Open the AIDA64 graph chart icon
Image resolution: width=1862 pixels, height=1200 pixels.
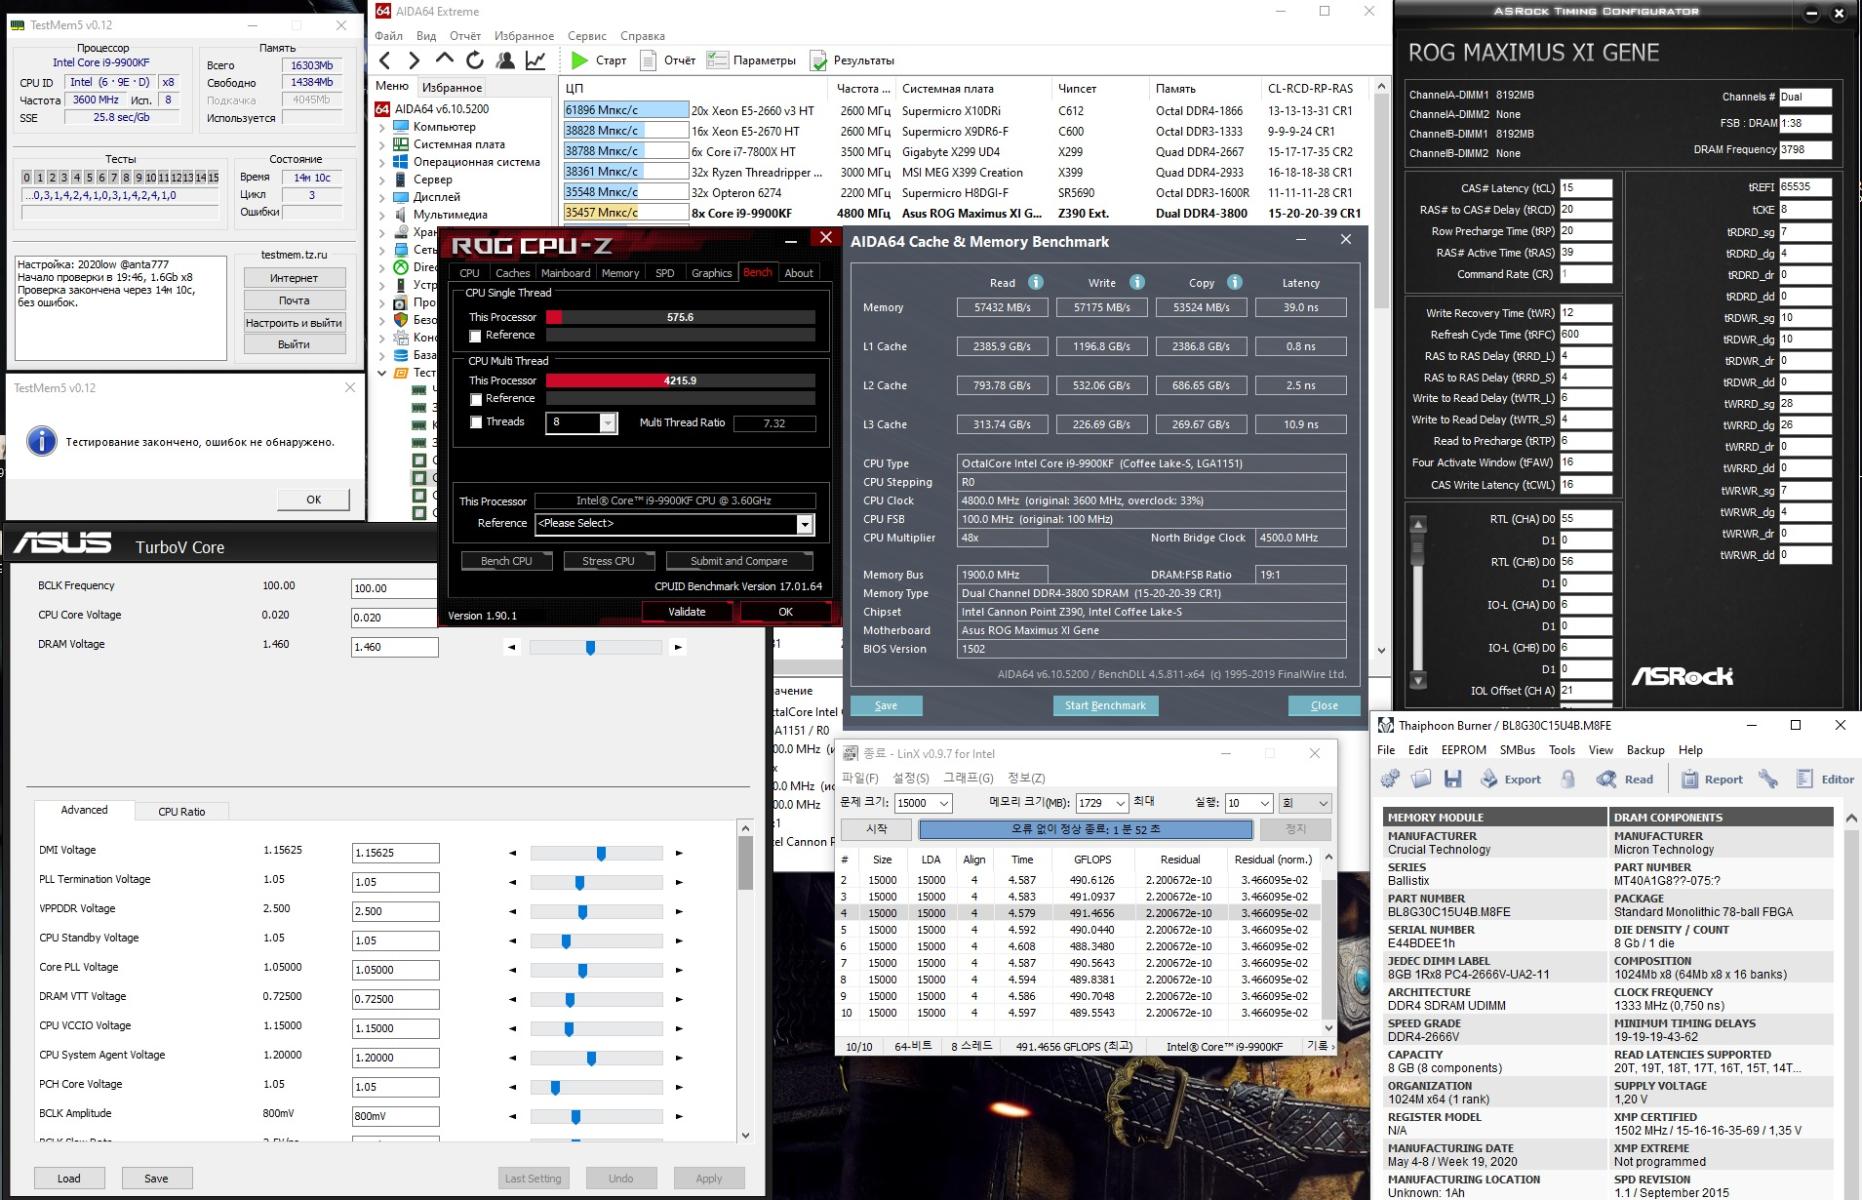click(536, 61)
